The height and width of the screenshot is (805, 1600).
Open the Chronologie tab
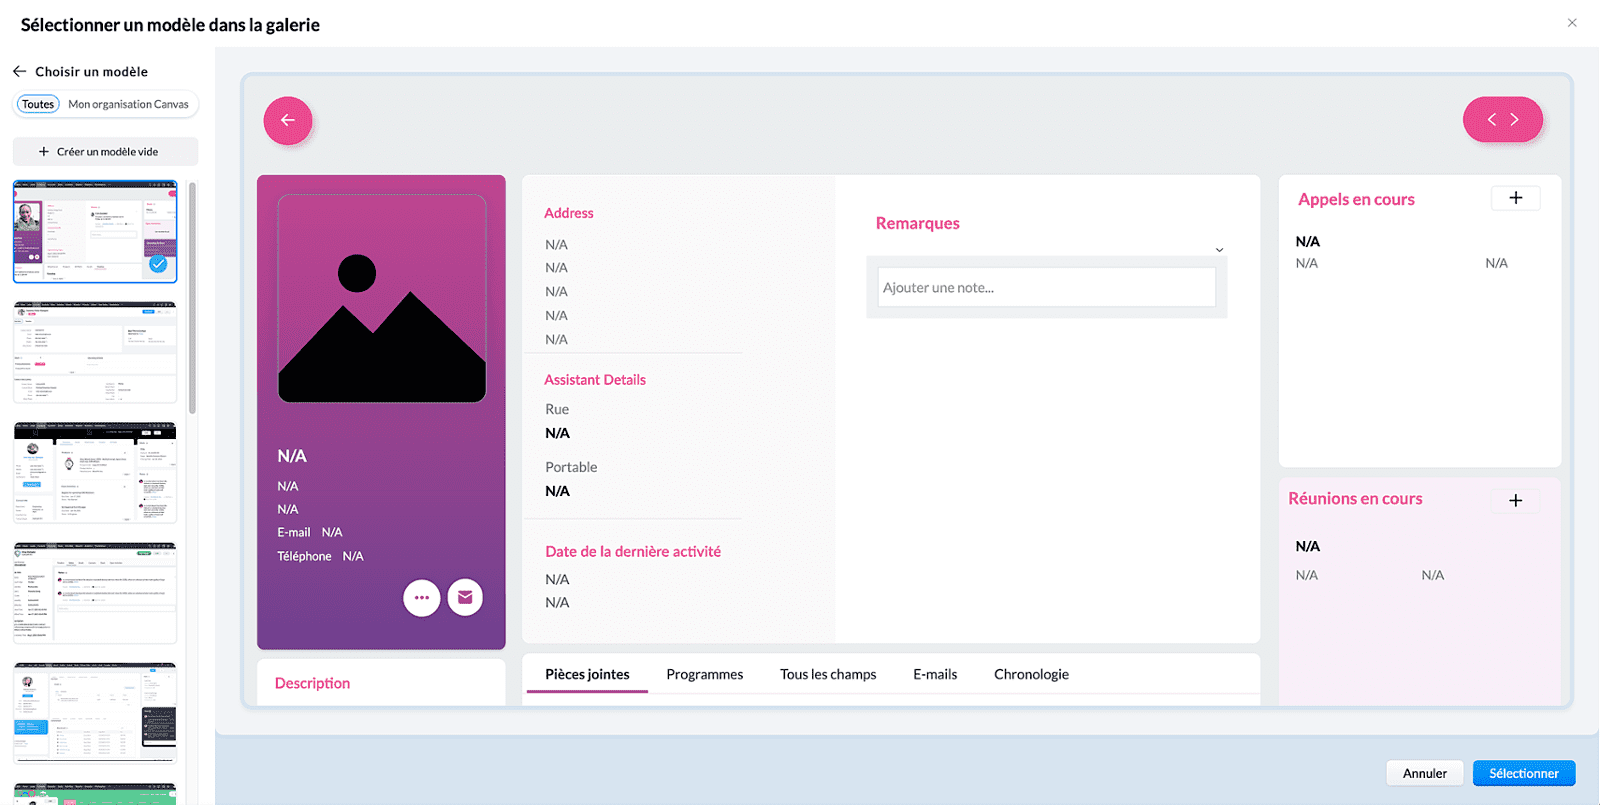pyautogui.click(x=1031, y=674)
